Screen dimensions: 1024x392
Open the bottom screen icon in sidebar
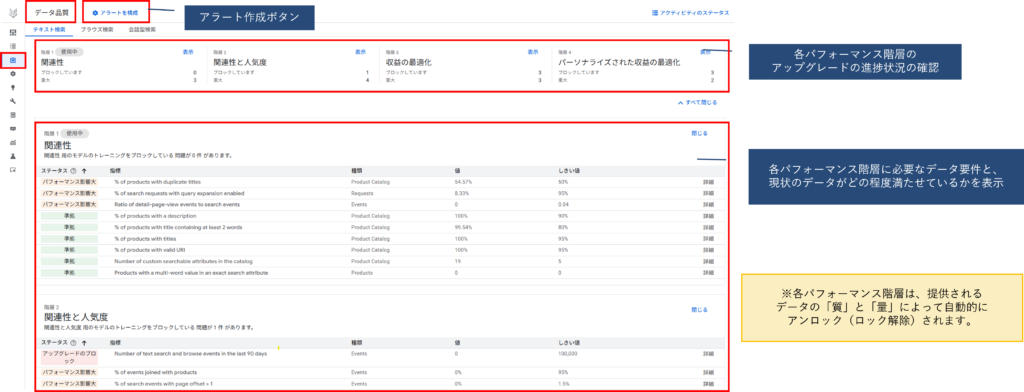click(x=13, y=170)
